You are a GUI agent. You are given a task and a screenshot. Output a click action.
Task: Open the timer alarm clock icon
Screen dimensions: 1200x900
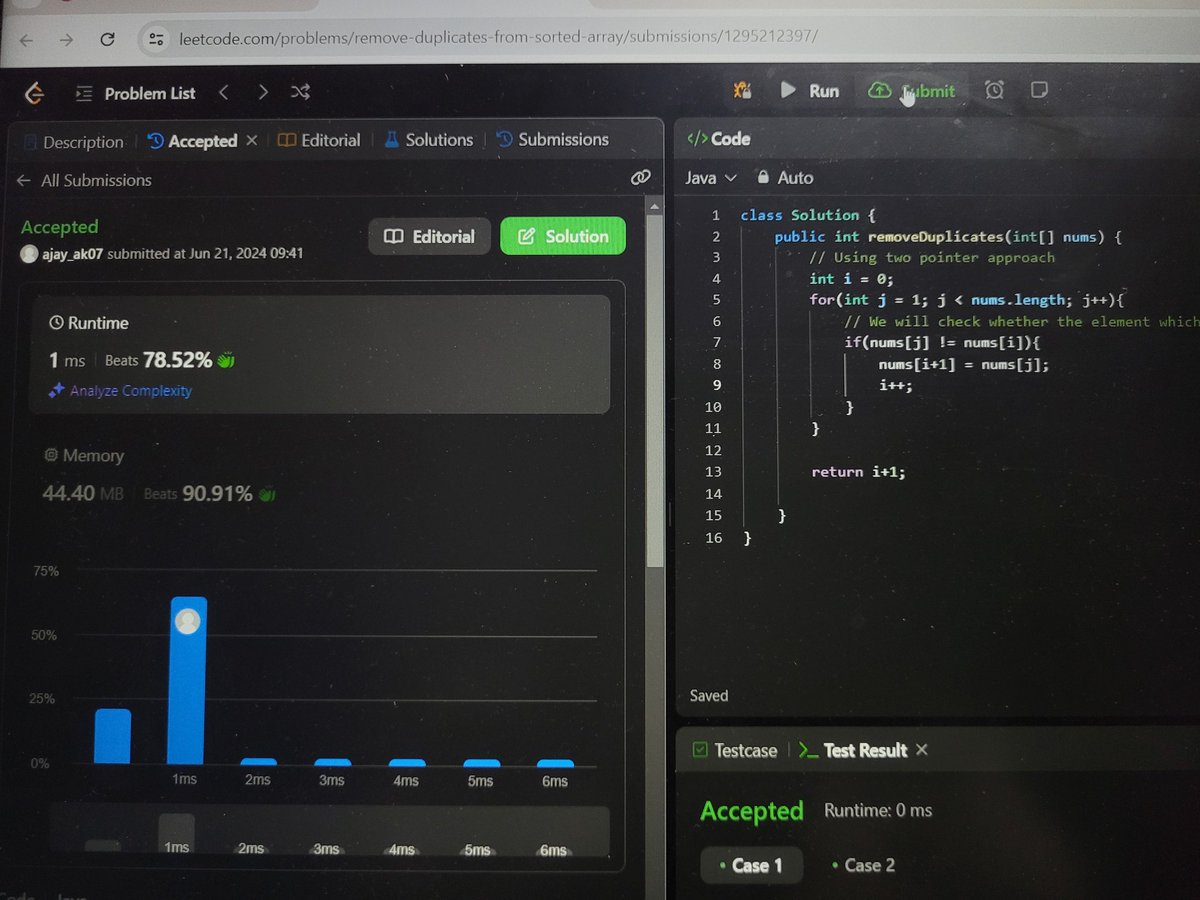tap(994, 90)
